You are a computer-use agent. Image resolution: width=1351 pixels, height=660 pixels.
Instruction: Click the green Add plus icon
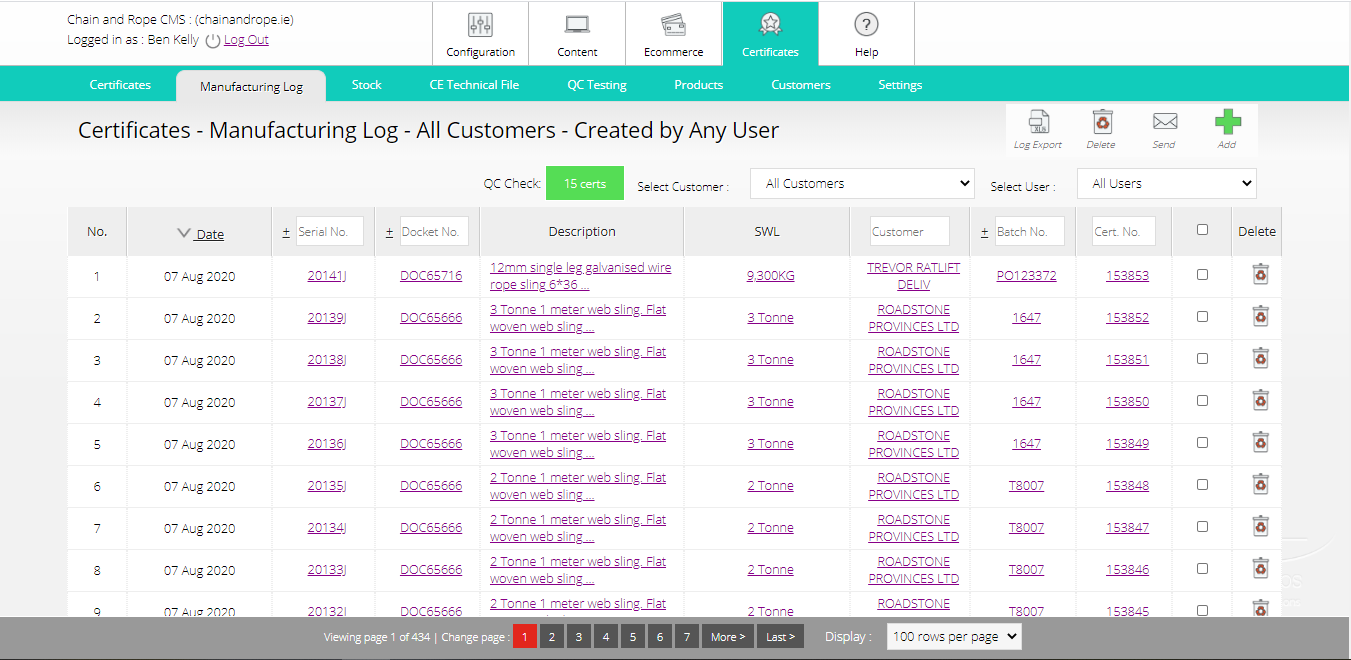1227,122
